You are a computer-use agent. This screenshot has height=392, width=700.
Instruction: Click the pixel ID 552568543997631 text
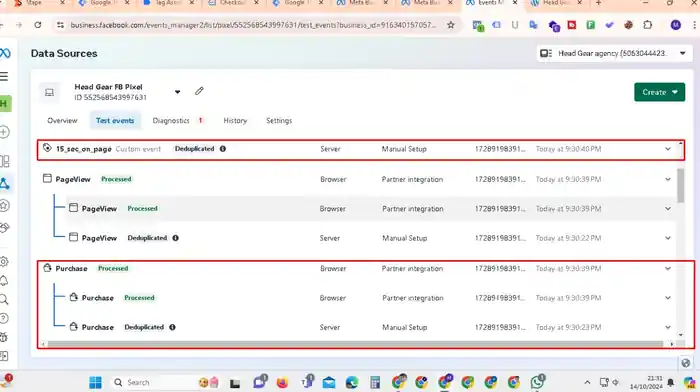point(110,97)
